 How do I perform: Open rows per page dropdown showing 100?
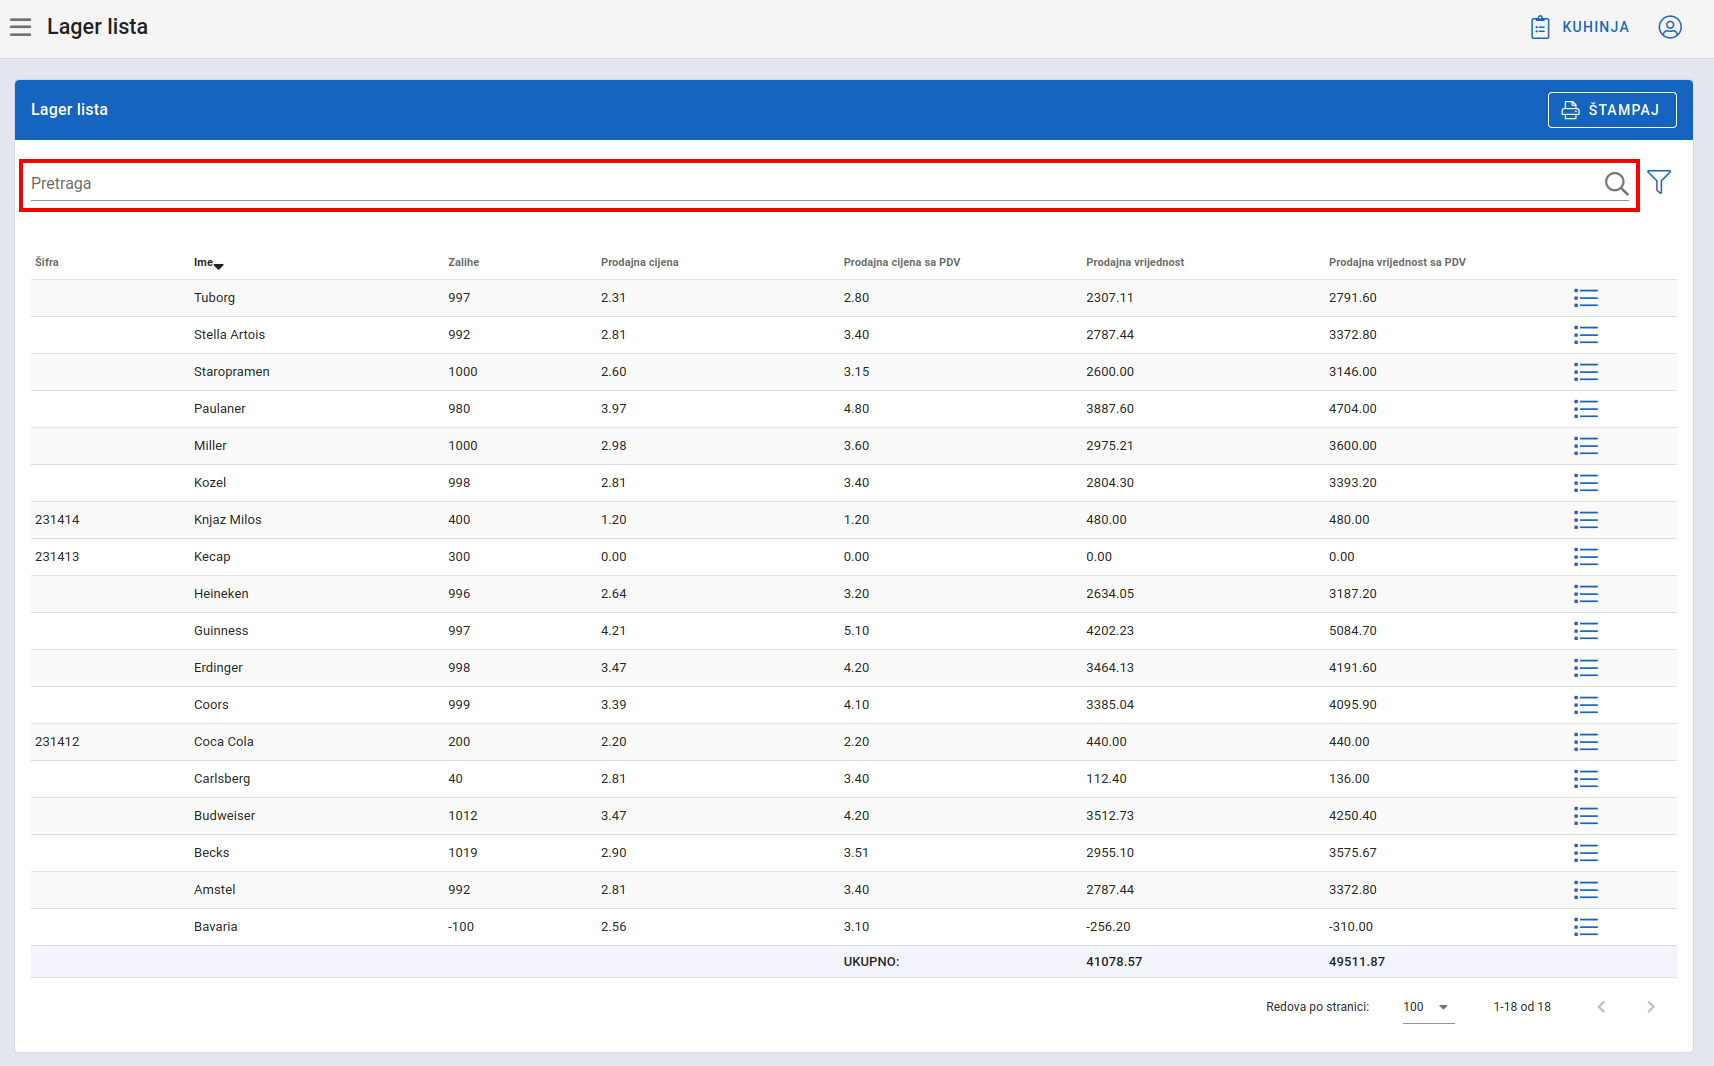coord(1428,1007)
